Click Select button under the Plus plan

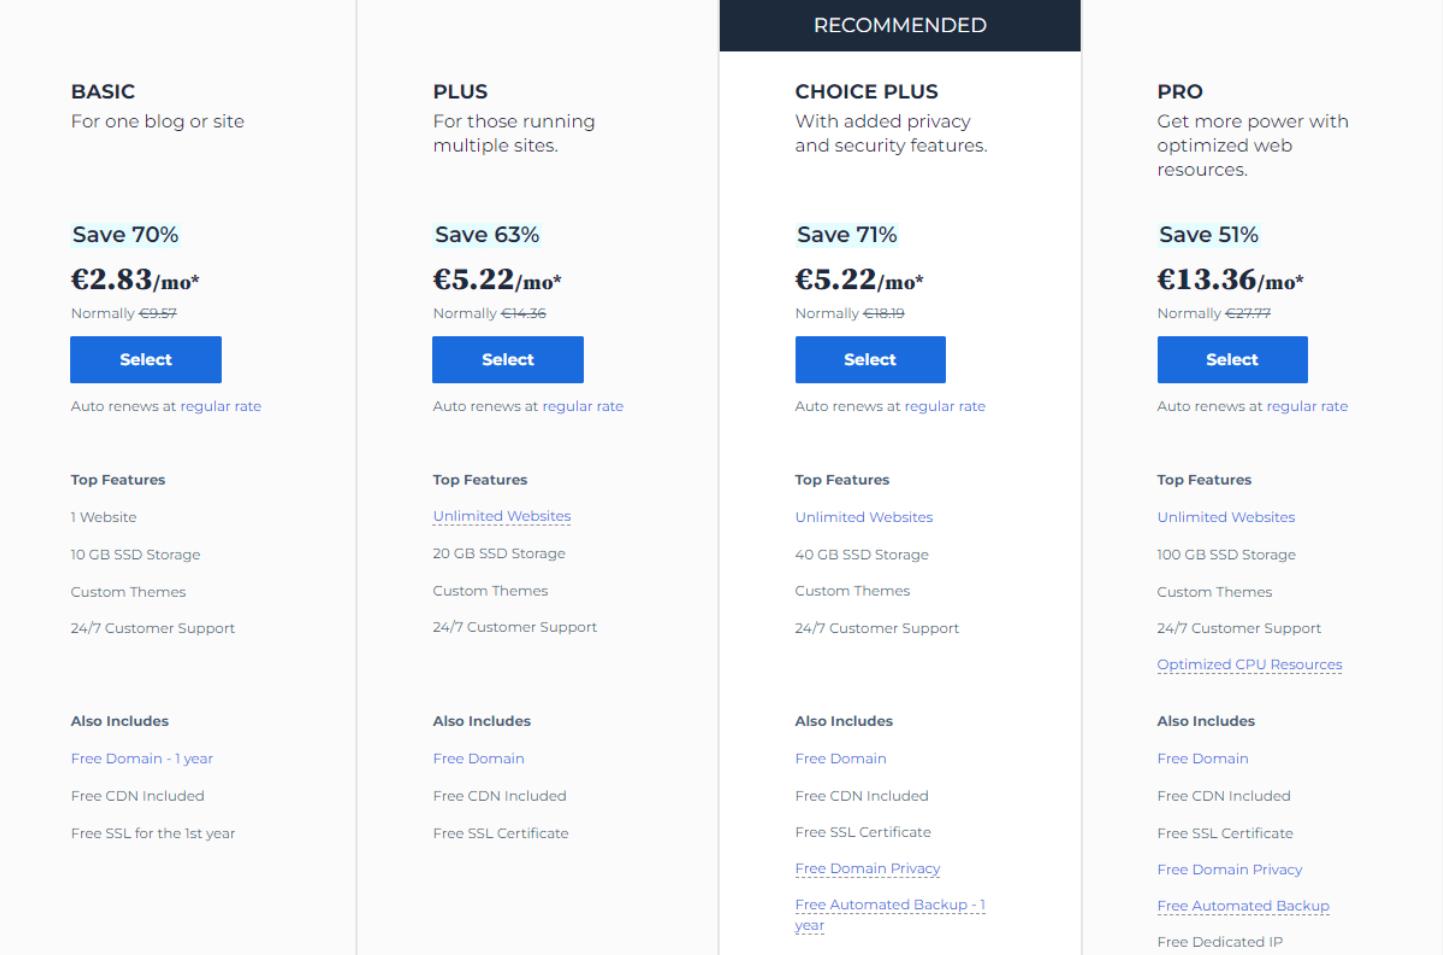click(508, 359)
